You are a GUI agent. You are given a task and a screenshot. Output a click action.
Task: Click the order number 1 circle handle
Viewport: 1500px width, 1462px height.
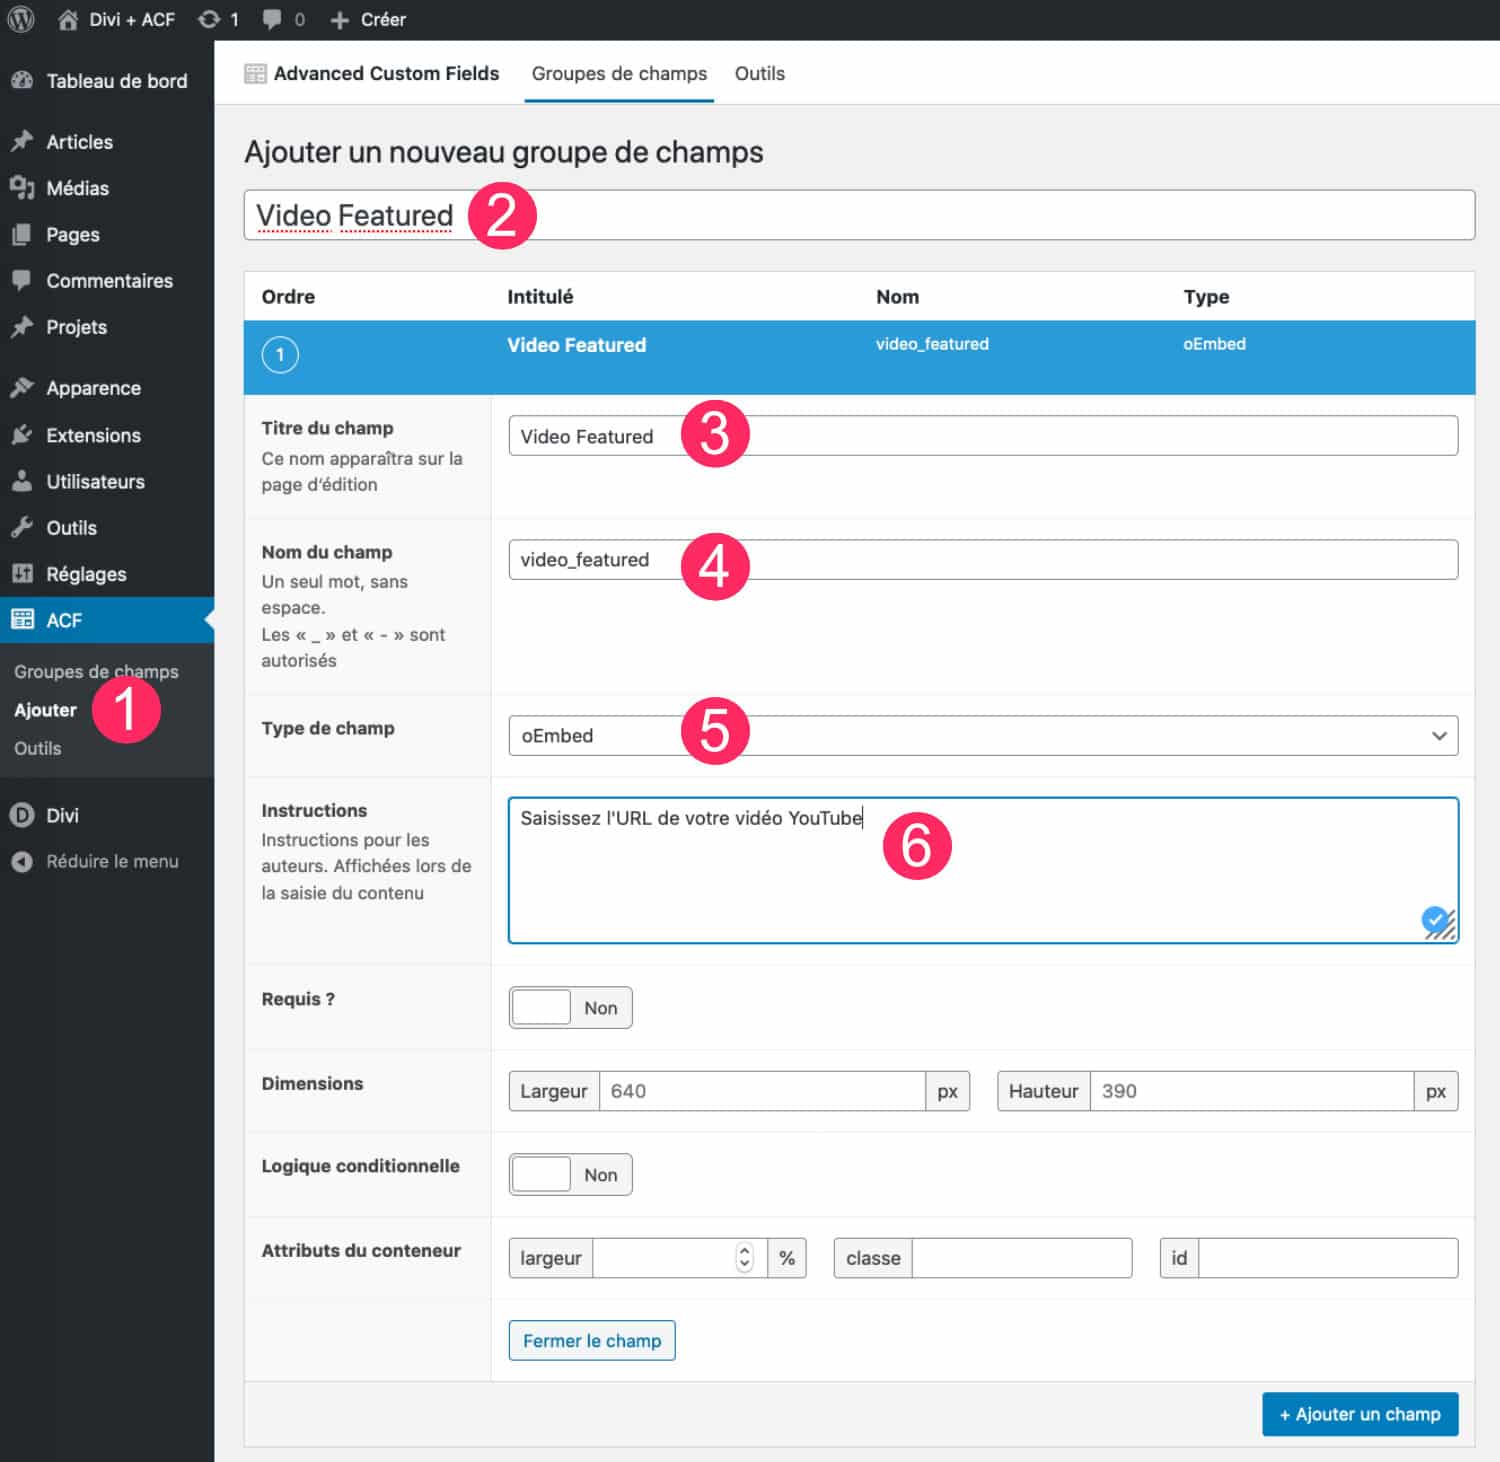click(280, 354)
